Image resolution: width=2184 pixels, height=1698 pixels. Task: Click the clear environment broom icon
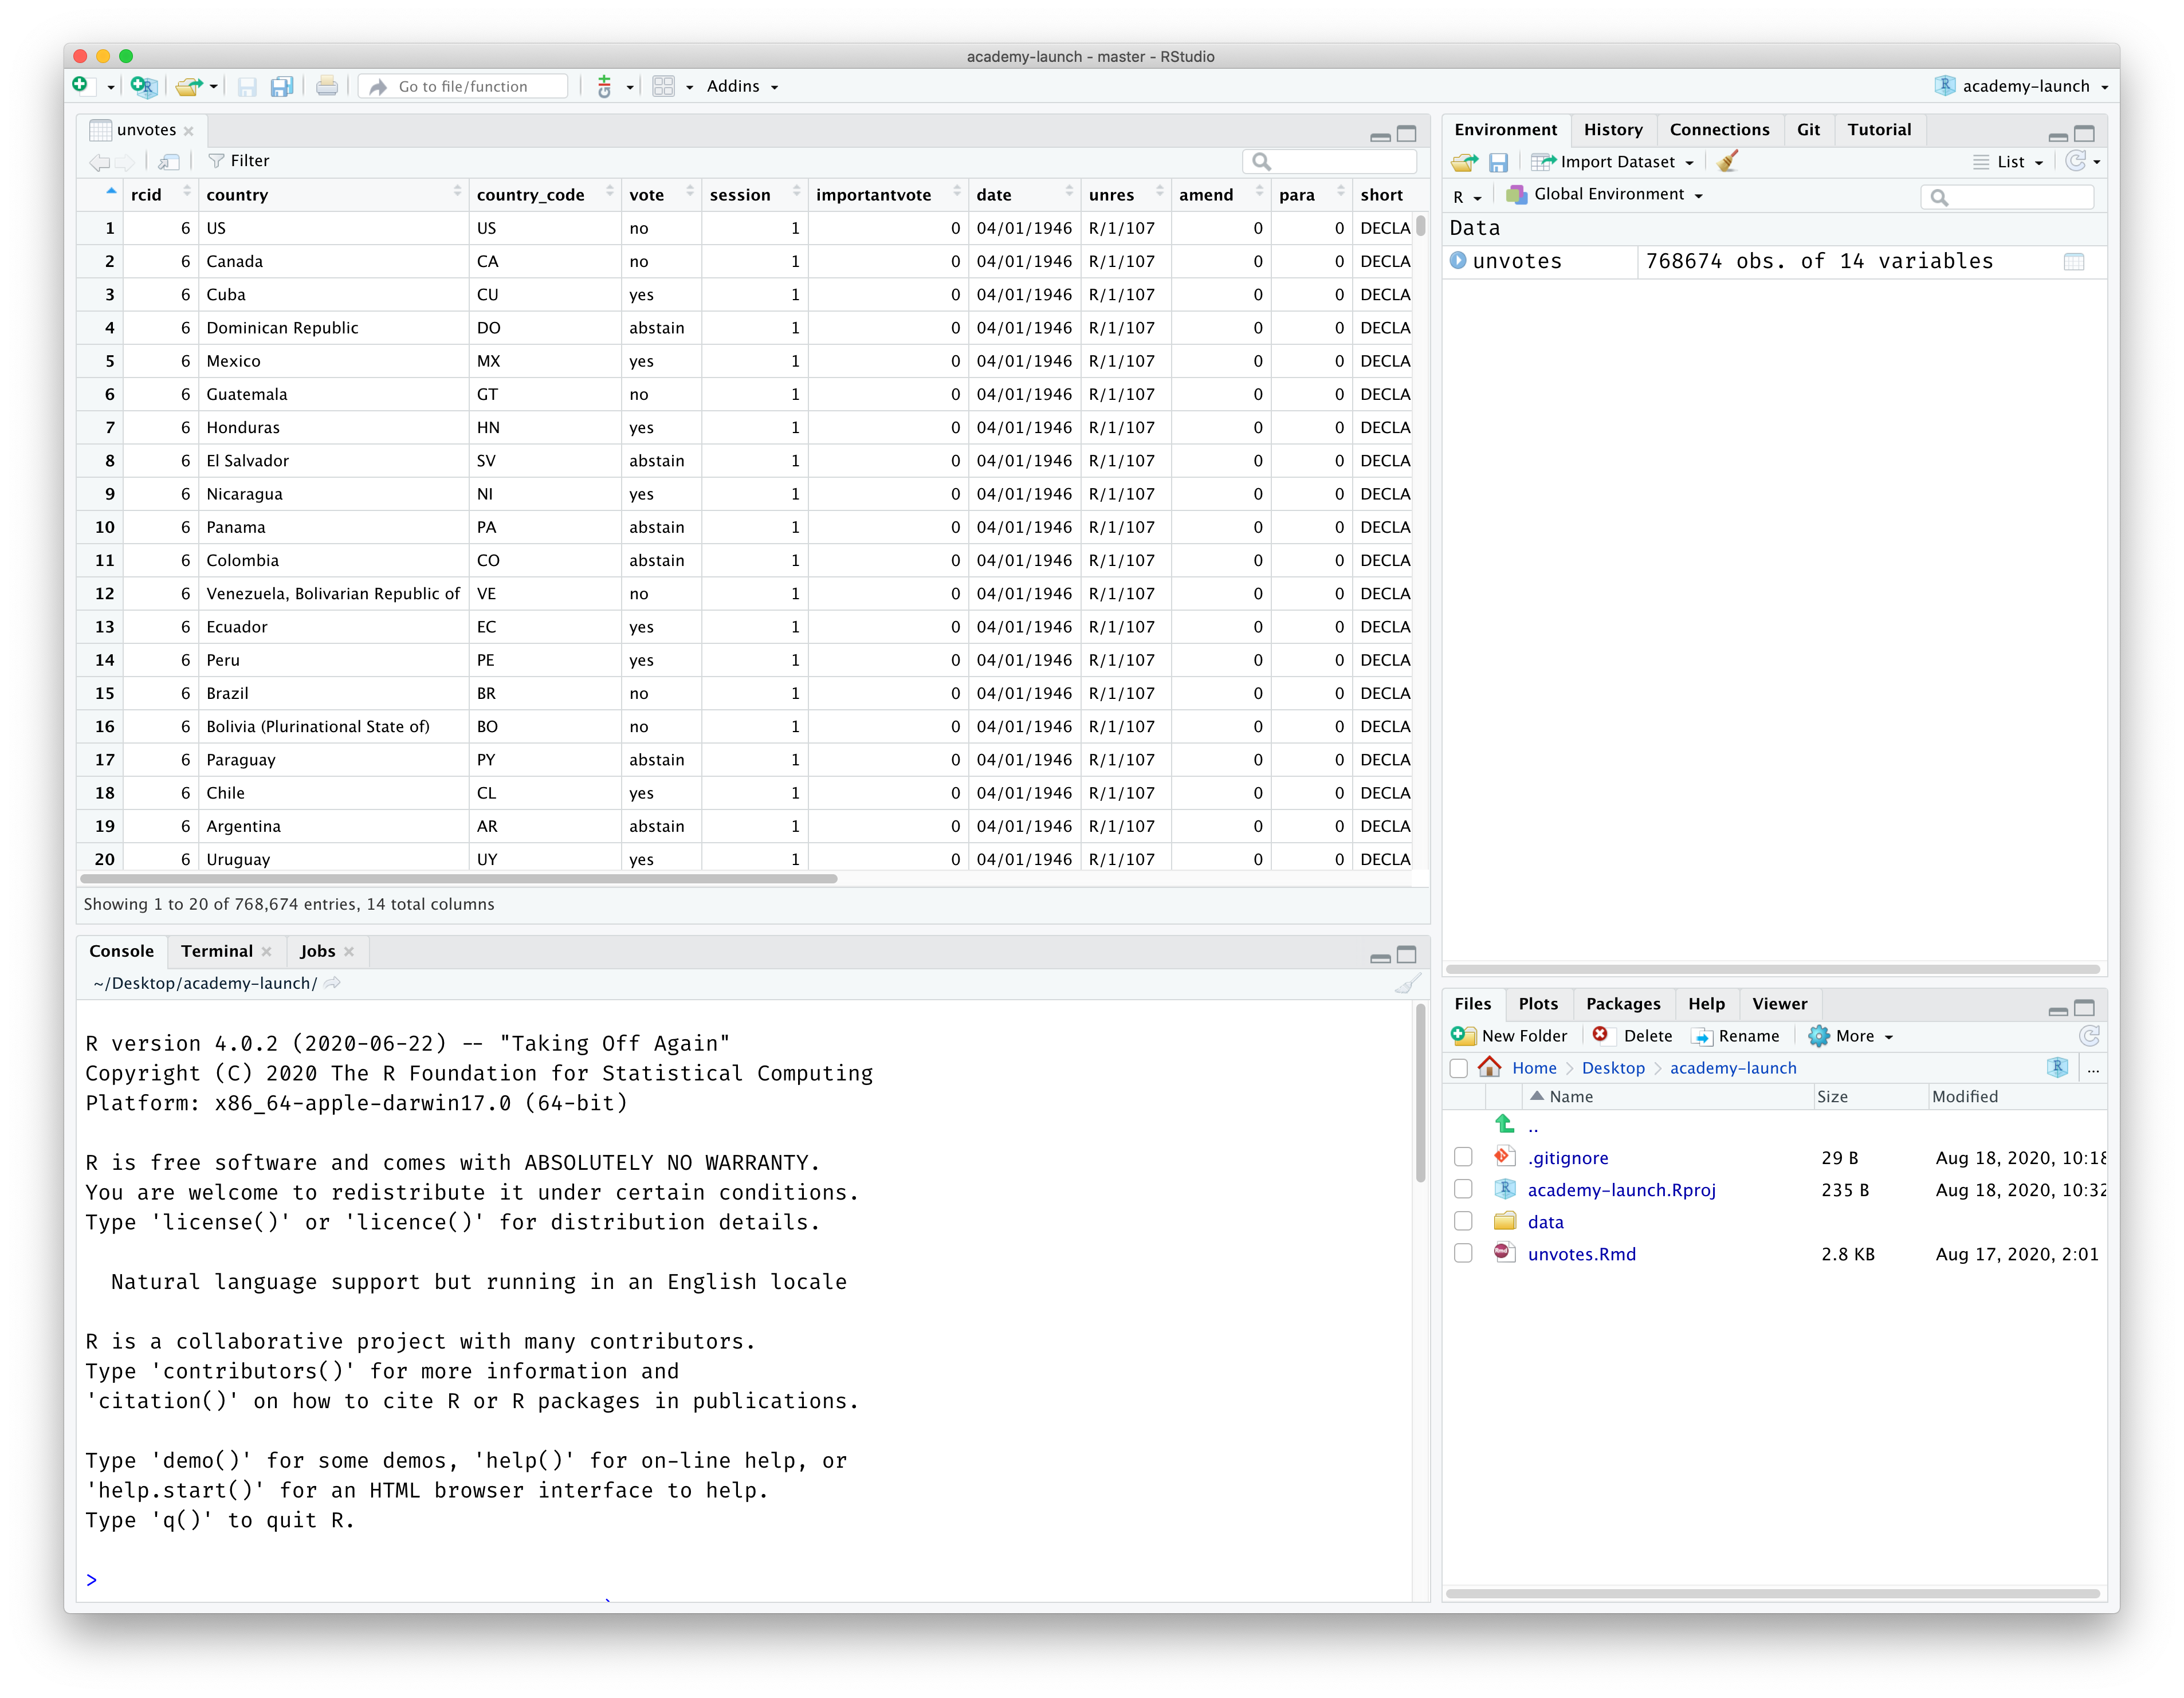pos(1727,161)
